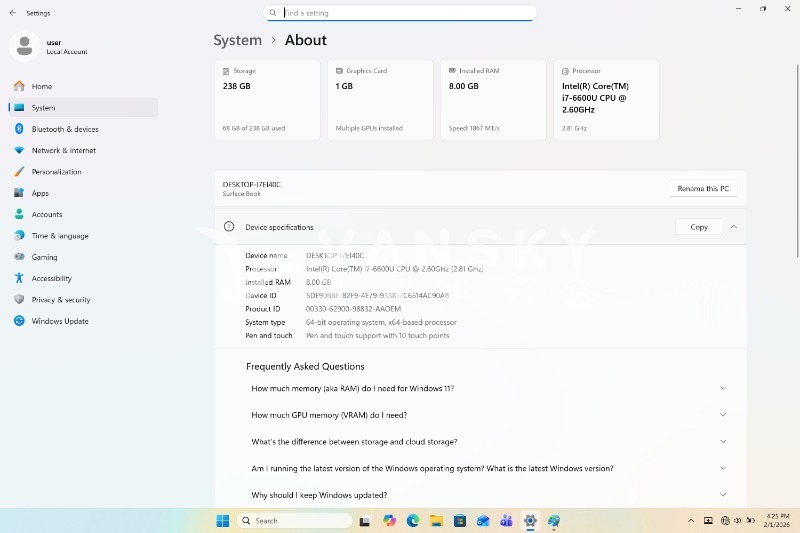
Task: Open Microsoft Edge from the taskbar
Action: (x=413, y=521)
